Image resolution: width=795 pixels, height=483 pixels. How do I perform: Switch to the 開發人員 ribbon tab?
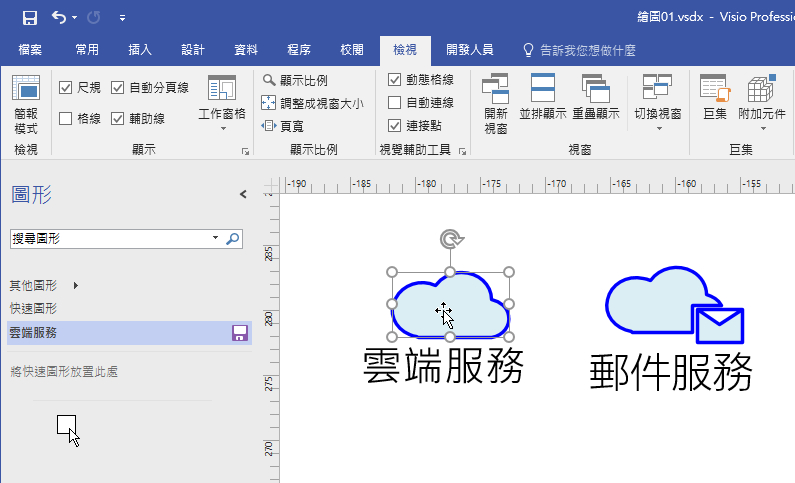pos(469,50)
